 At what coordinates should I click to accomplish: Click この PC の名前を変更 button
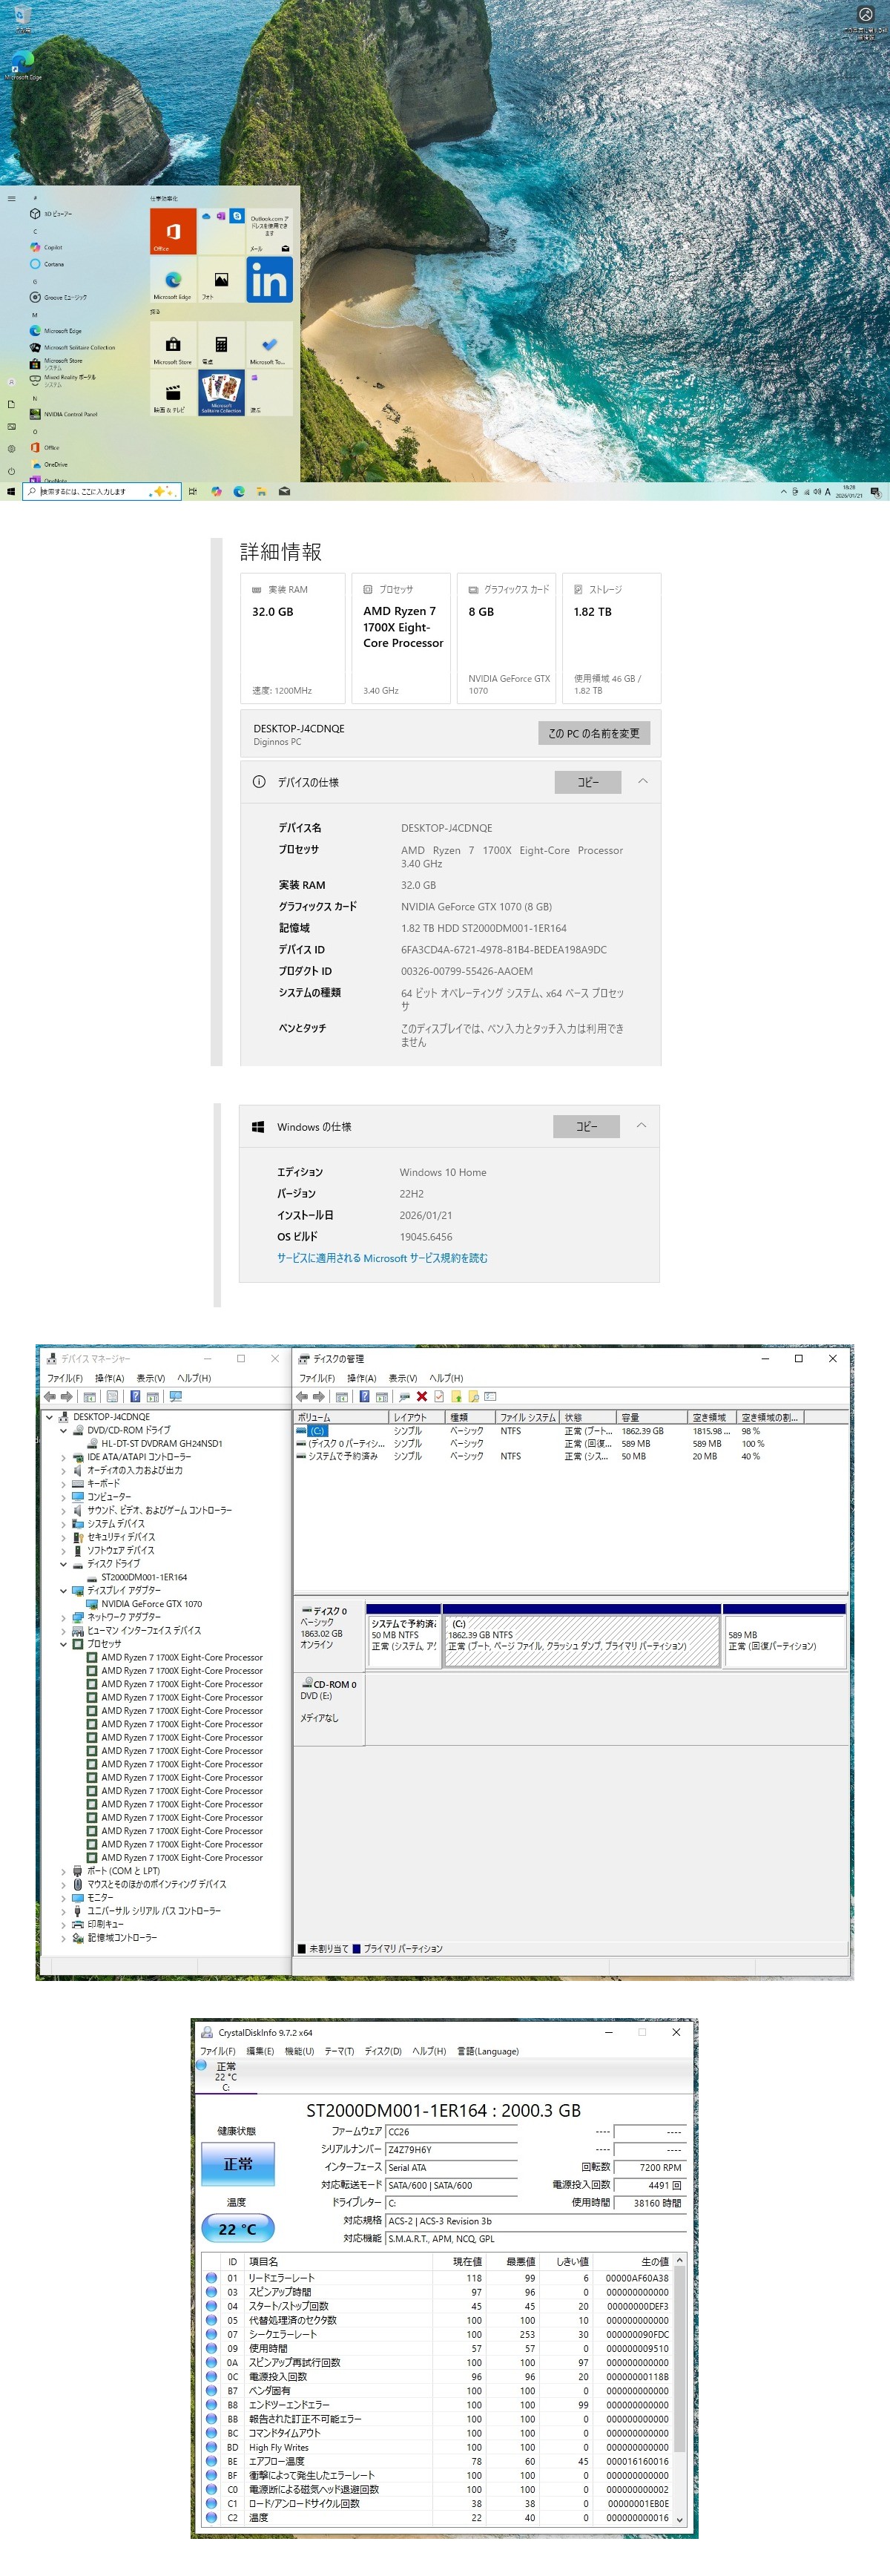pyautogui.click(x=593, y=733)
